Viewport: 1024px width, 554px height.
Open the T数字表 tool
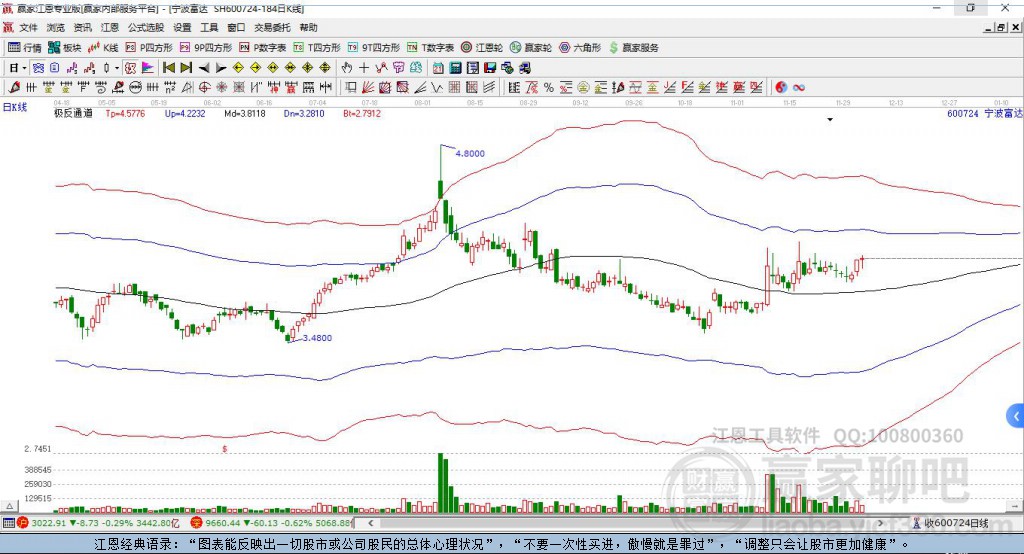point(430,48)
